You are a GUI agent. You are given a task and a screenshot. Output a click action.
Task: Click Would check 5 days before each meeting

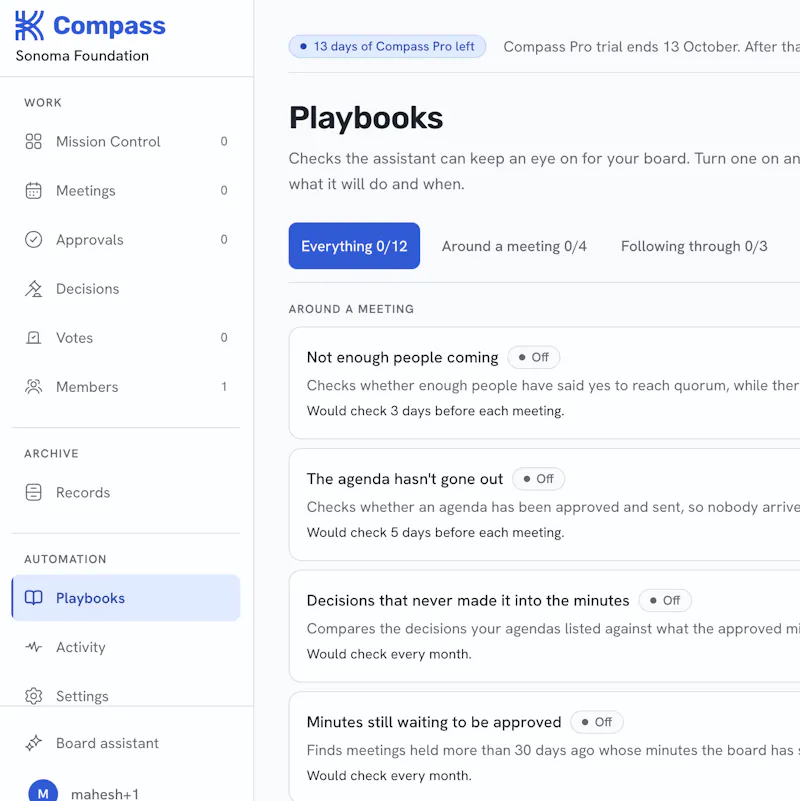pyautogui.click(x=435, y=532)
